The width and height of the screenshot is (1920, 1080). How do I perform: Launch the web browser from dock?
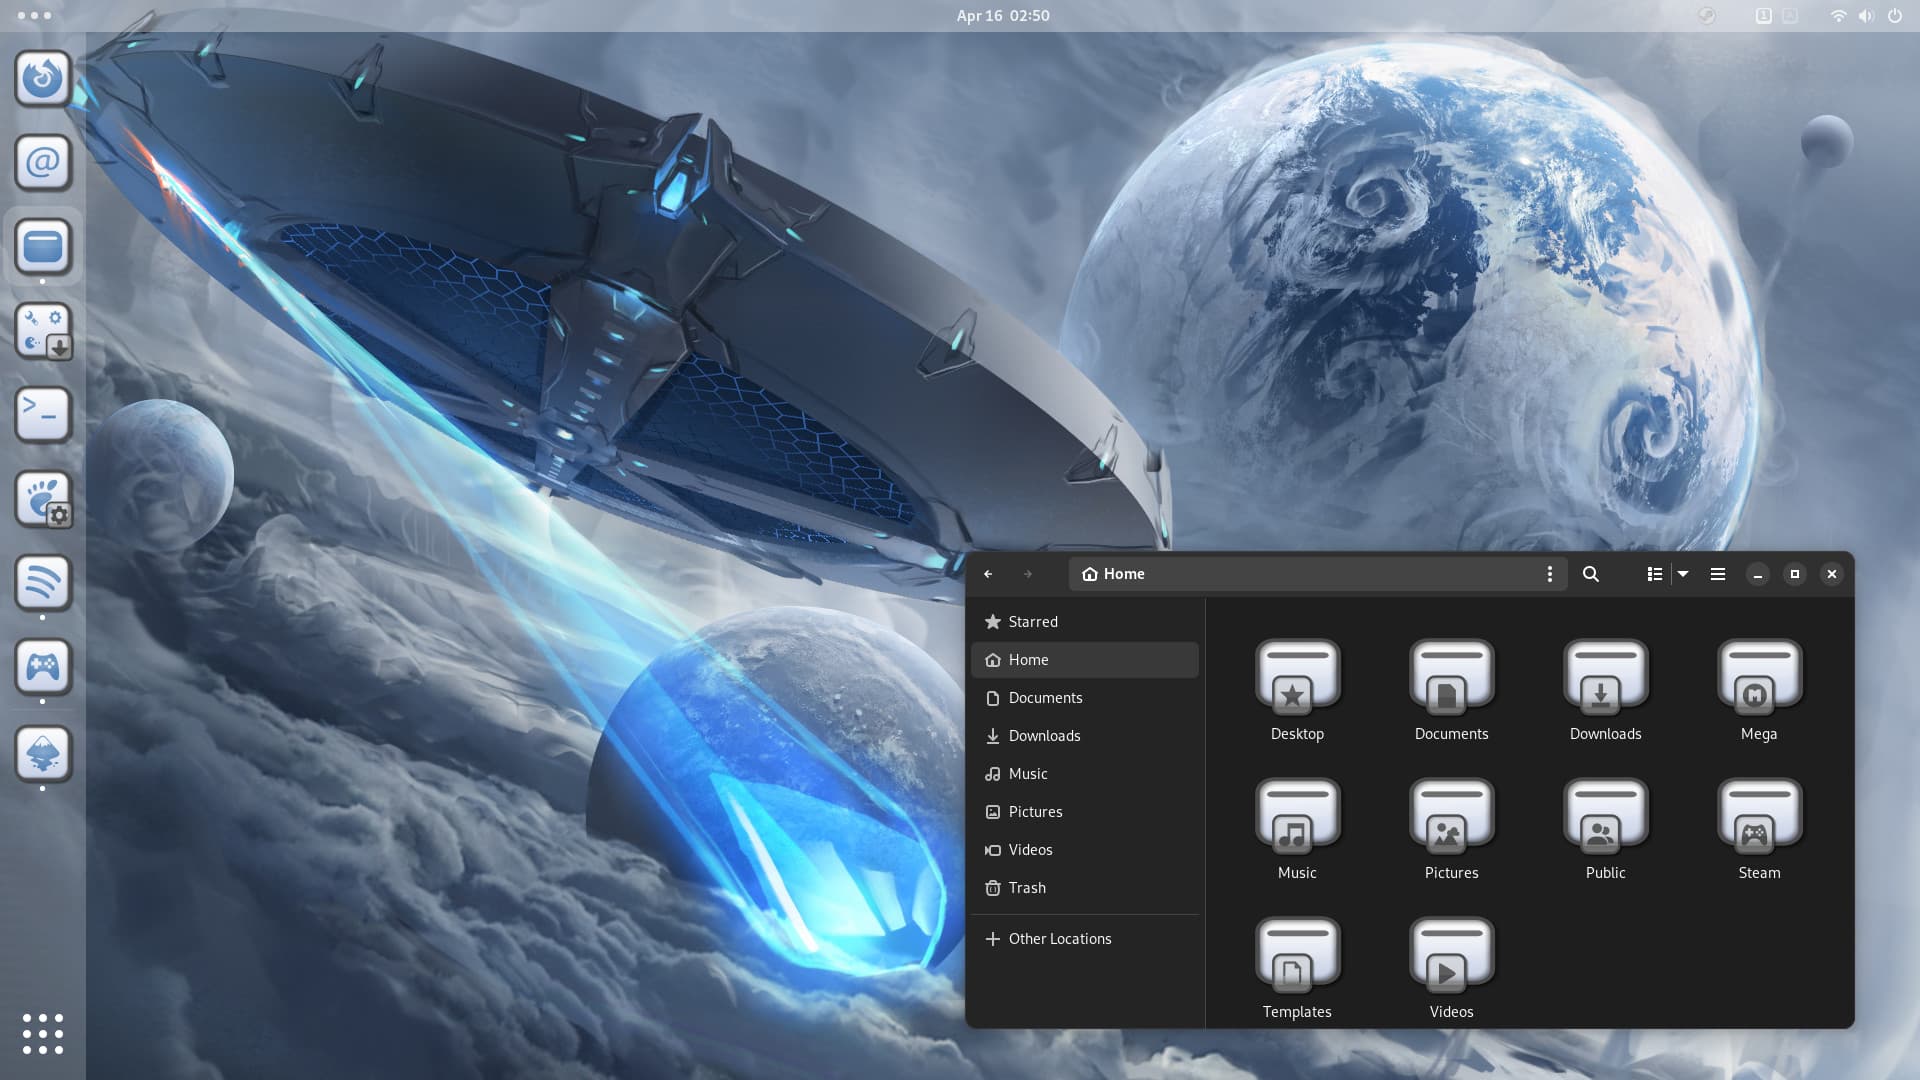click(43, 78)
